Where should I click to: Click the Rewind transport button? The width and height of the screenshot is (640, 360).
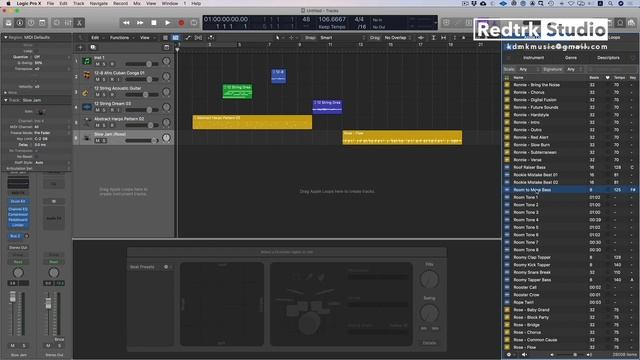[x=126, y=23]
